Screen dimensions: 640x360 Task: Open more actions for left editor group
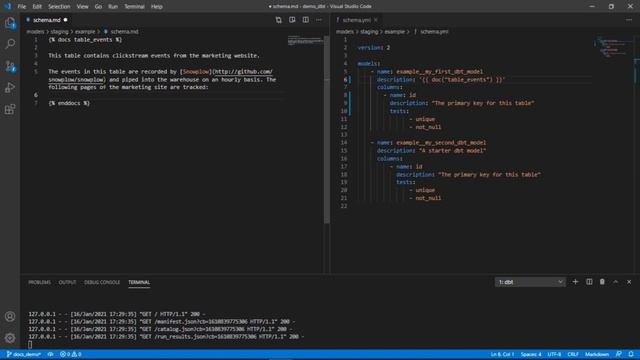(319, 20)
